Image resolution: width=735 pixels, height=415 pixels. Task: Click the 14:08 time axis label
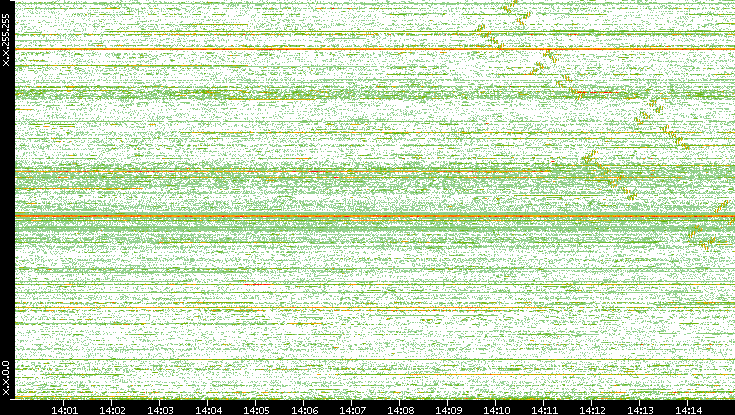(400, 410)
